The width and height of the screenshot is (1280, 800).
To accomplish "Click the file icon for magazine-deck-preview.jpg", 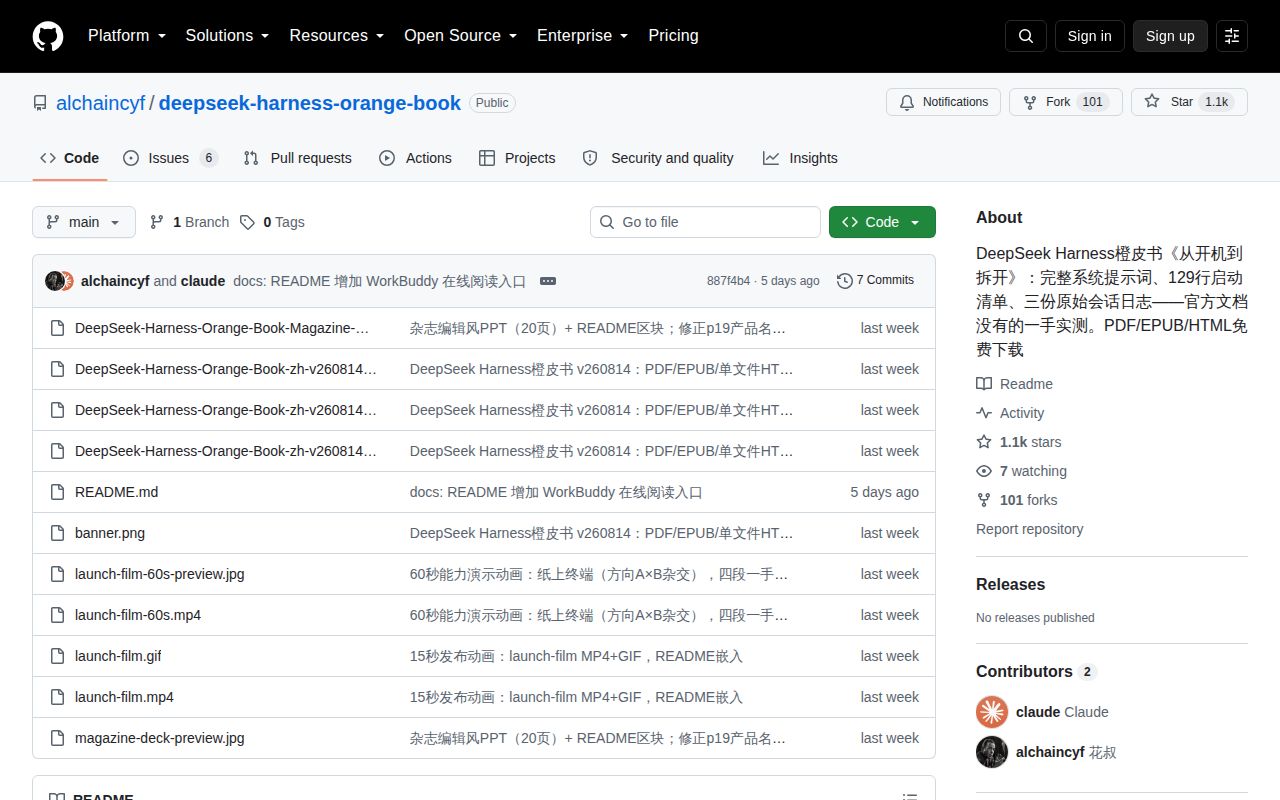I will (x=57, y=738).
